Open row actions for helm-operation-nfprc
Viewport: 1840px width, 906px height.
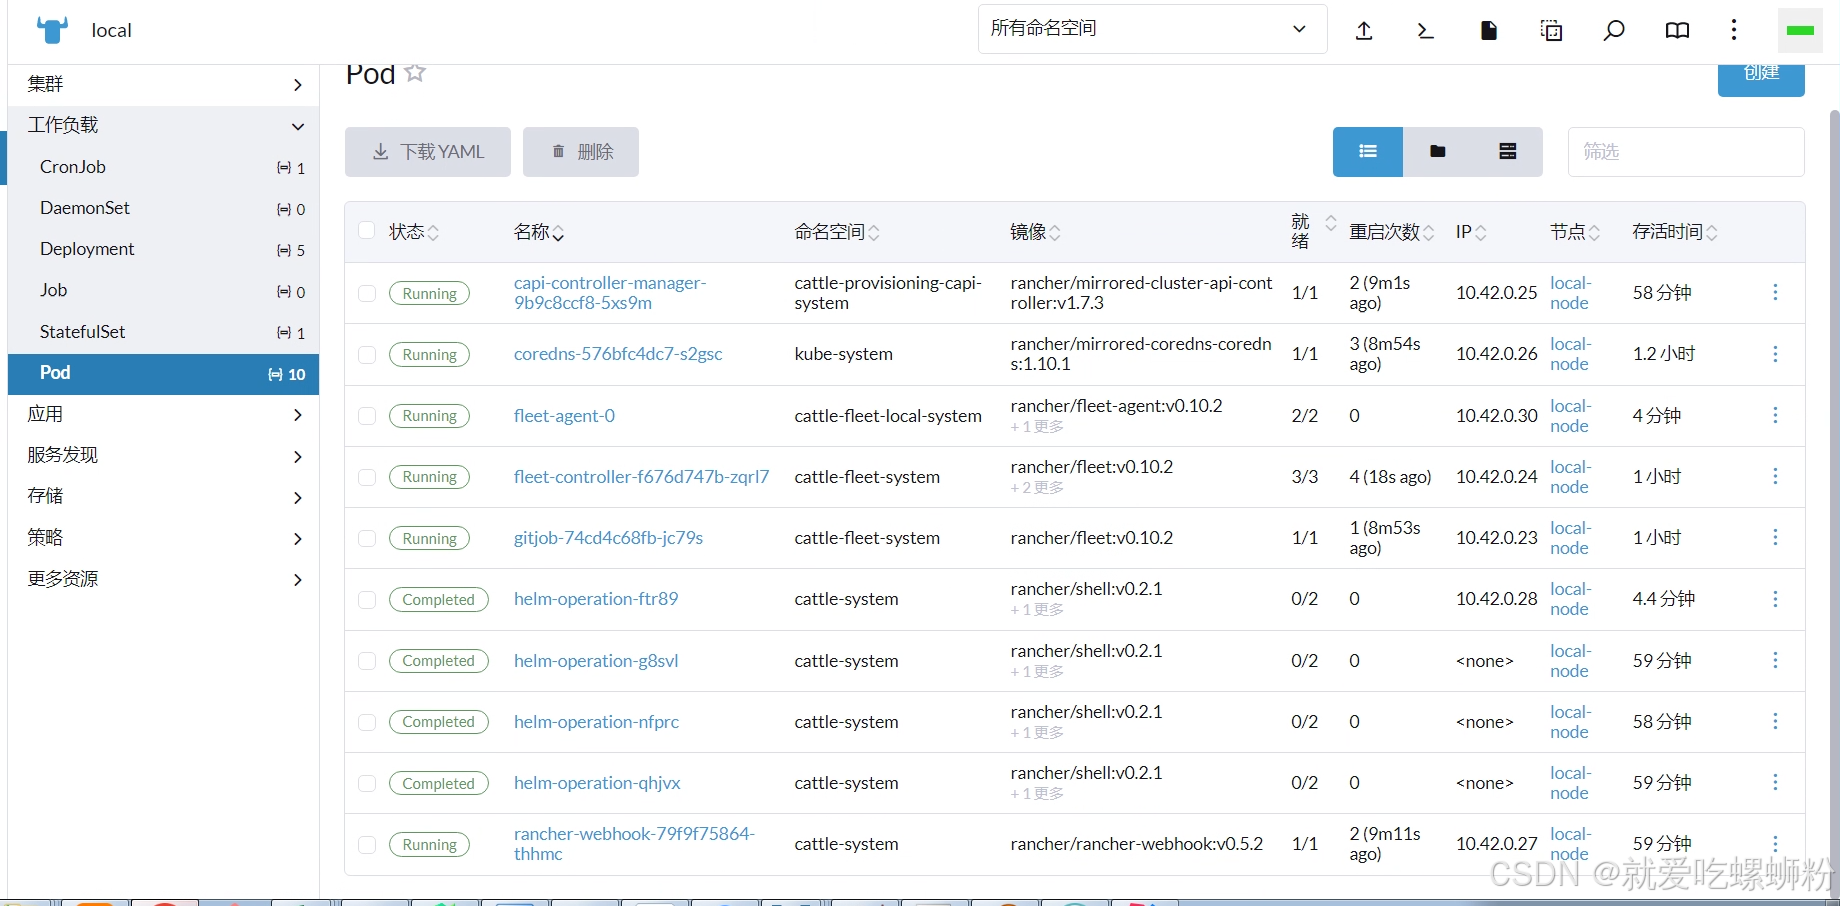(x=1775, y=721)
